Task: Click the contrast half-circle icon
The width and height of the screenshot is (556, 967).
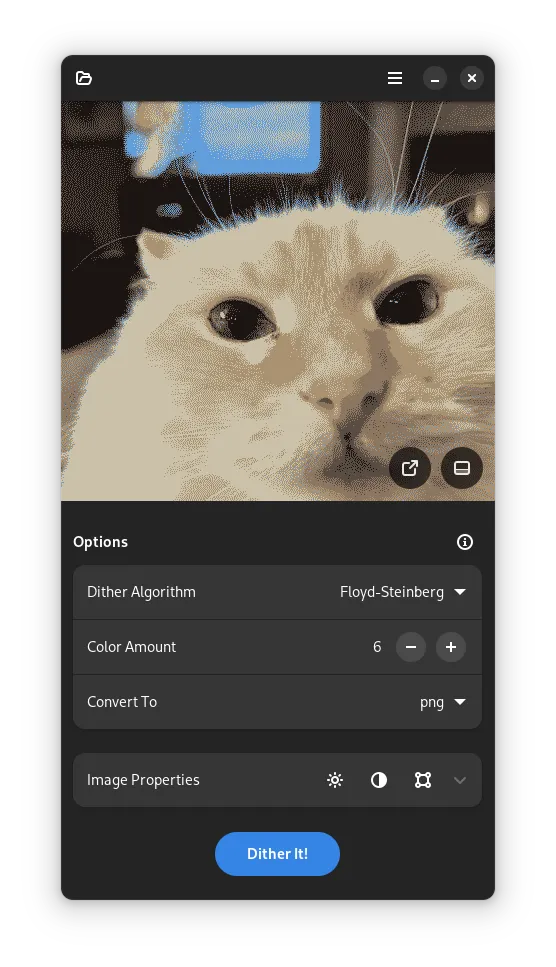Action: [378, 780]
